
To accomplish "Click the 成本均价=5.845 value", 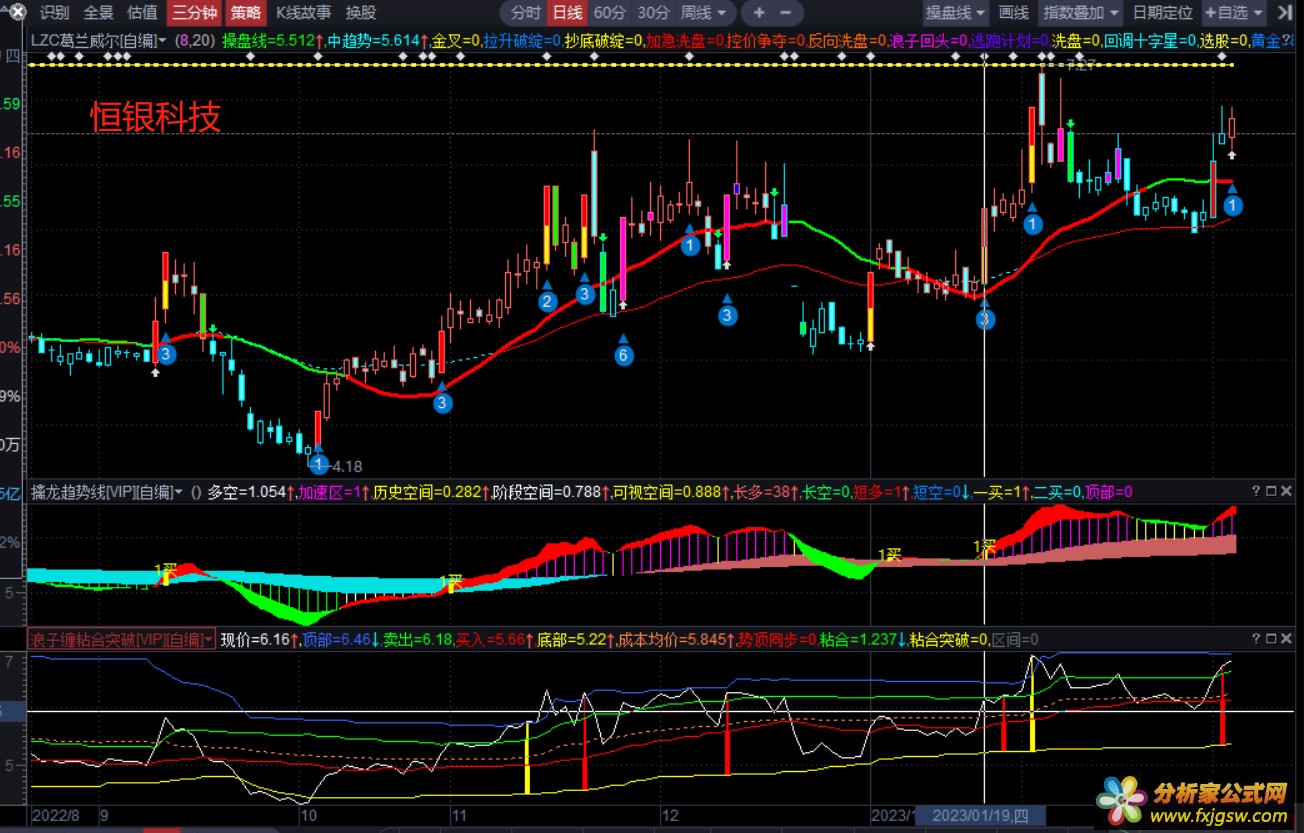I will tap(671, 639).
